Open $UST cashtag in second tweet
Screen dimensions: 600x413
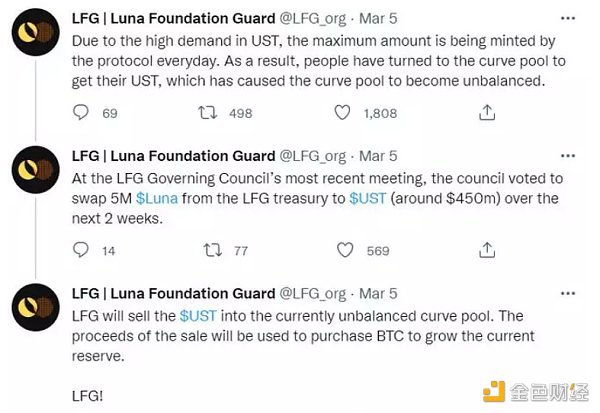[368, 198]
